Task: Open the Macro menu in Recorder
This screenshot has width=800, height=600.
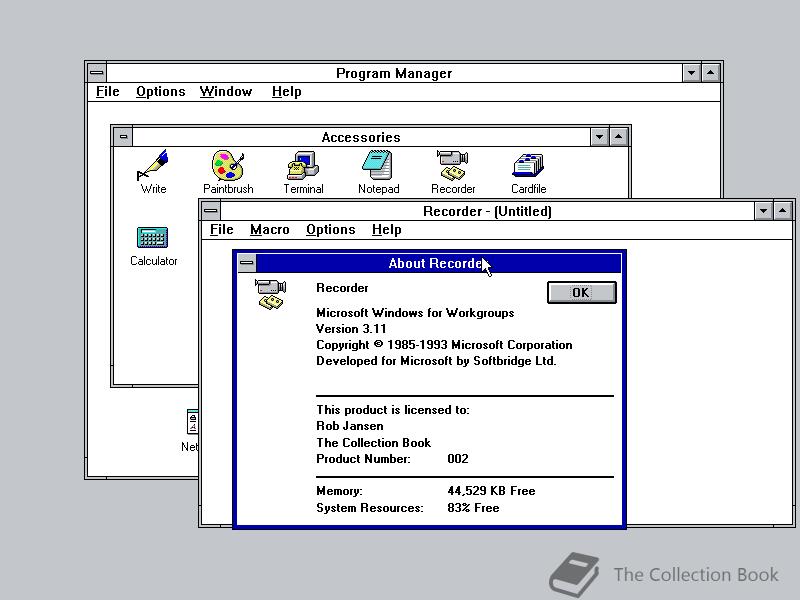Action: (269, 229)
